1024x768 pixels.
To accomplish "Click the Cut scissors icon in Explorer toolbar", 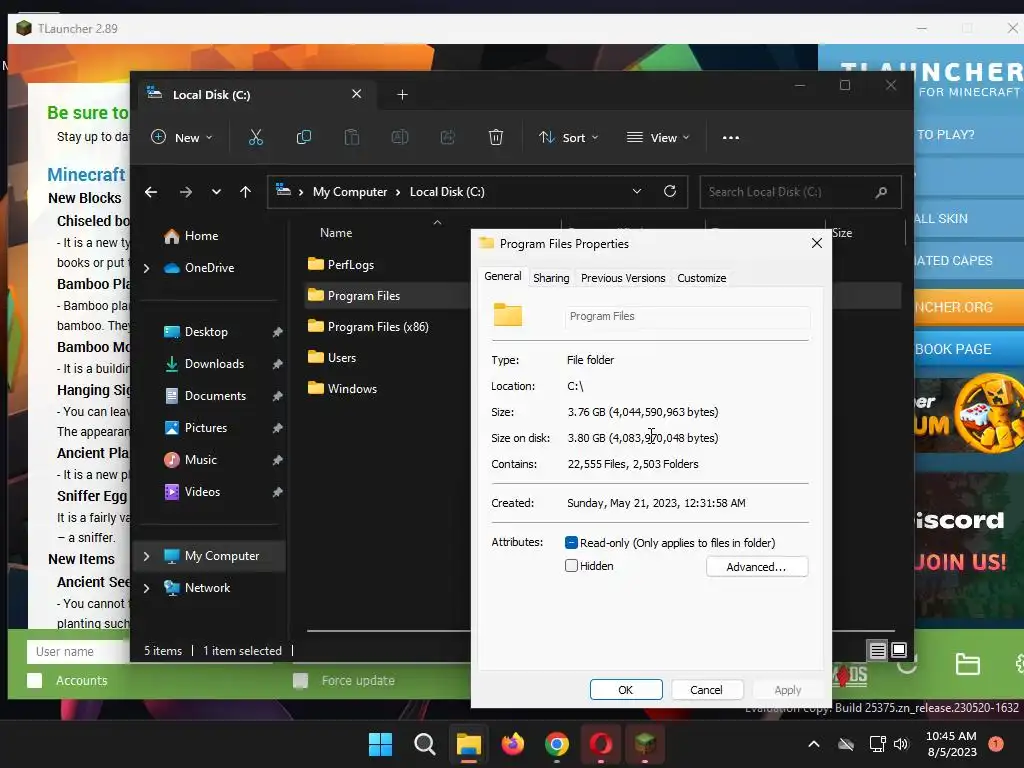I will click(x=255, y=137).
